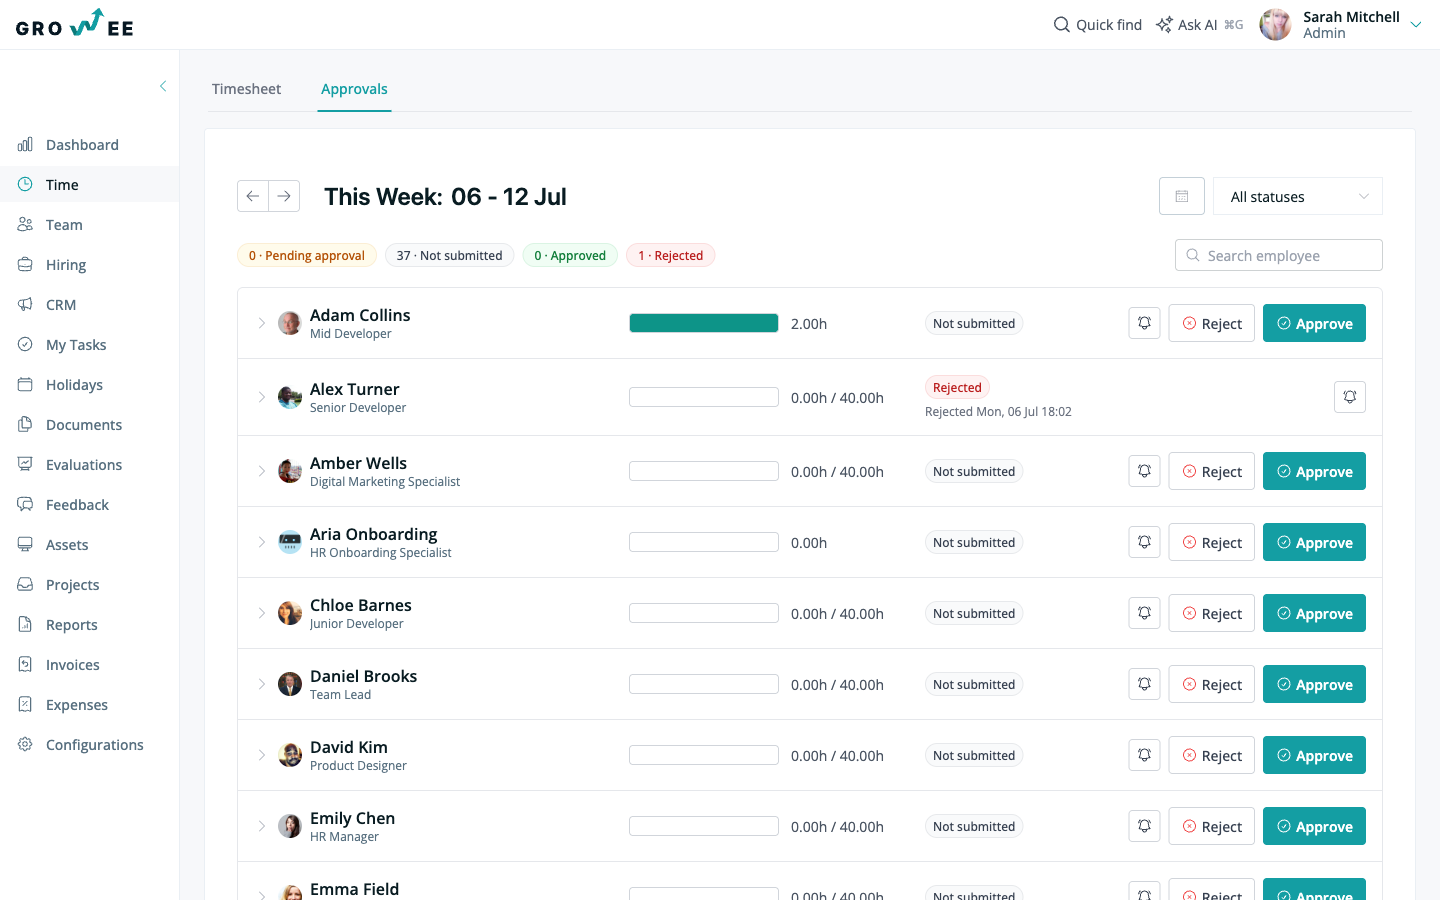The height and width of the screenshot is (900, 1440).
Task: Reject Chloe Barnes timesheet
Action: [x=1212, y=613]
